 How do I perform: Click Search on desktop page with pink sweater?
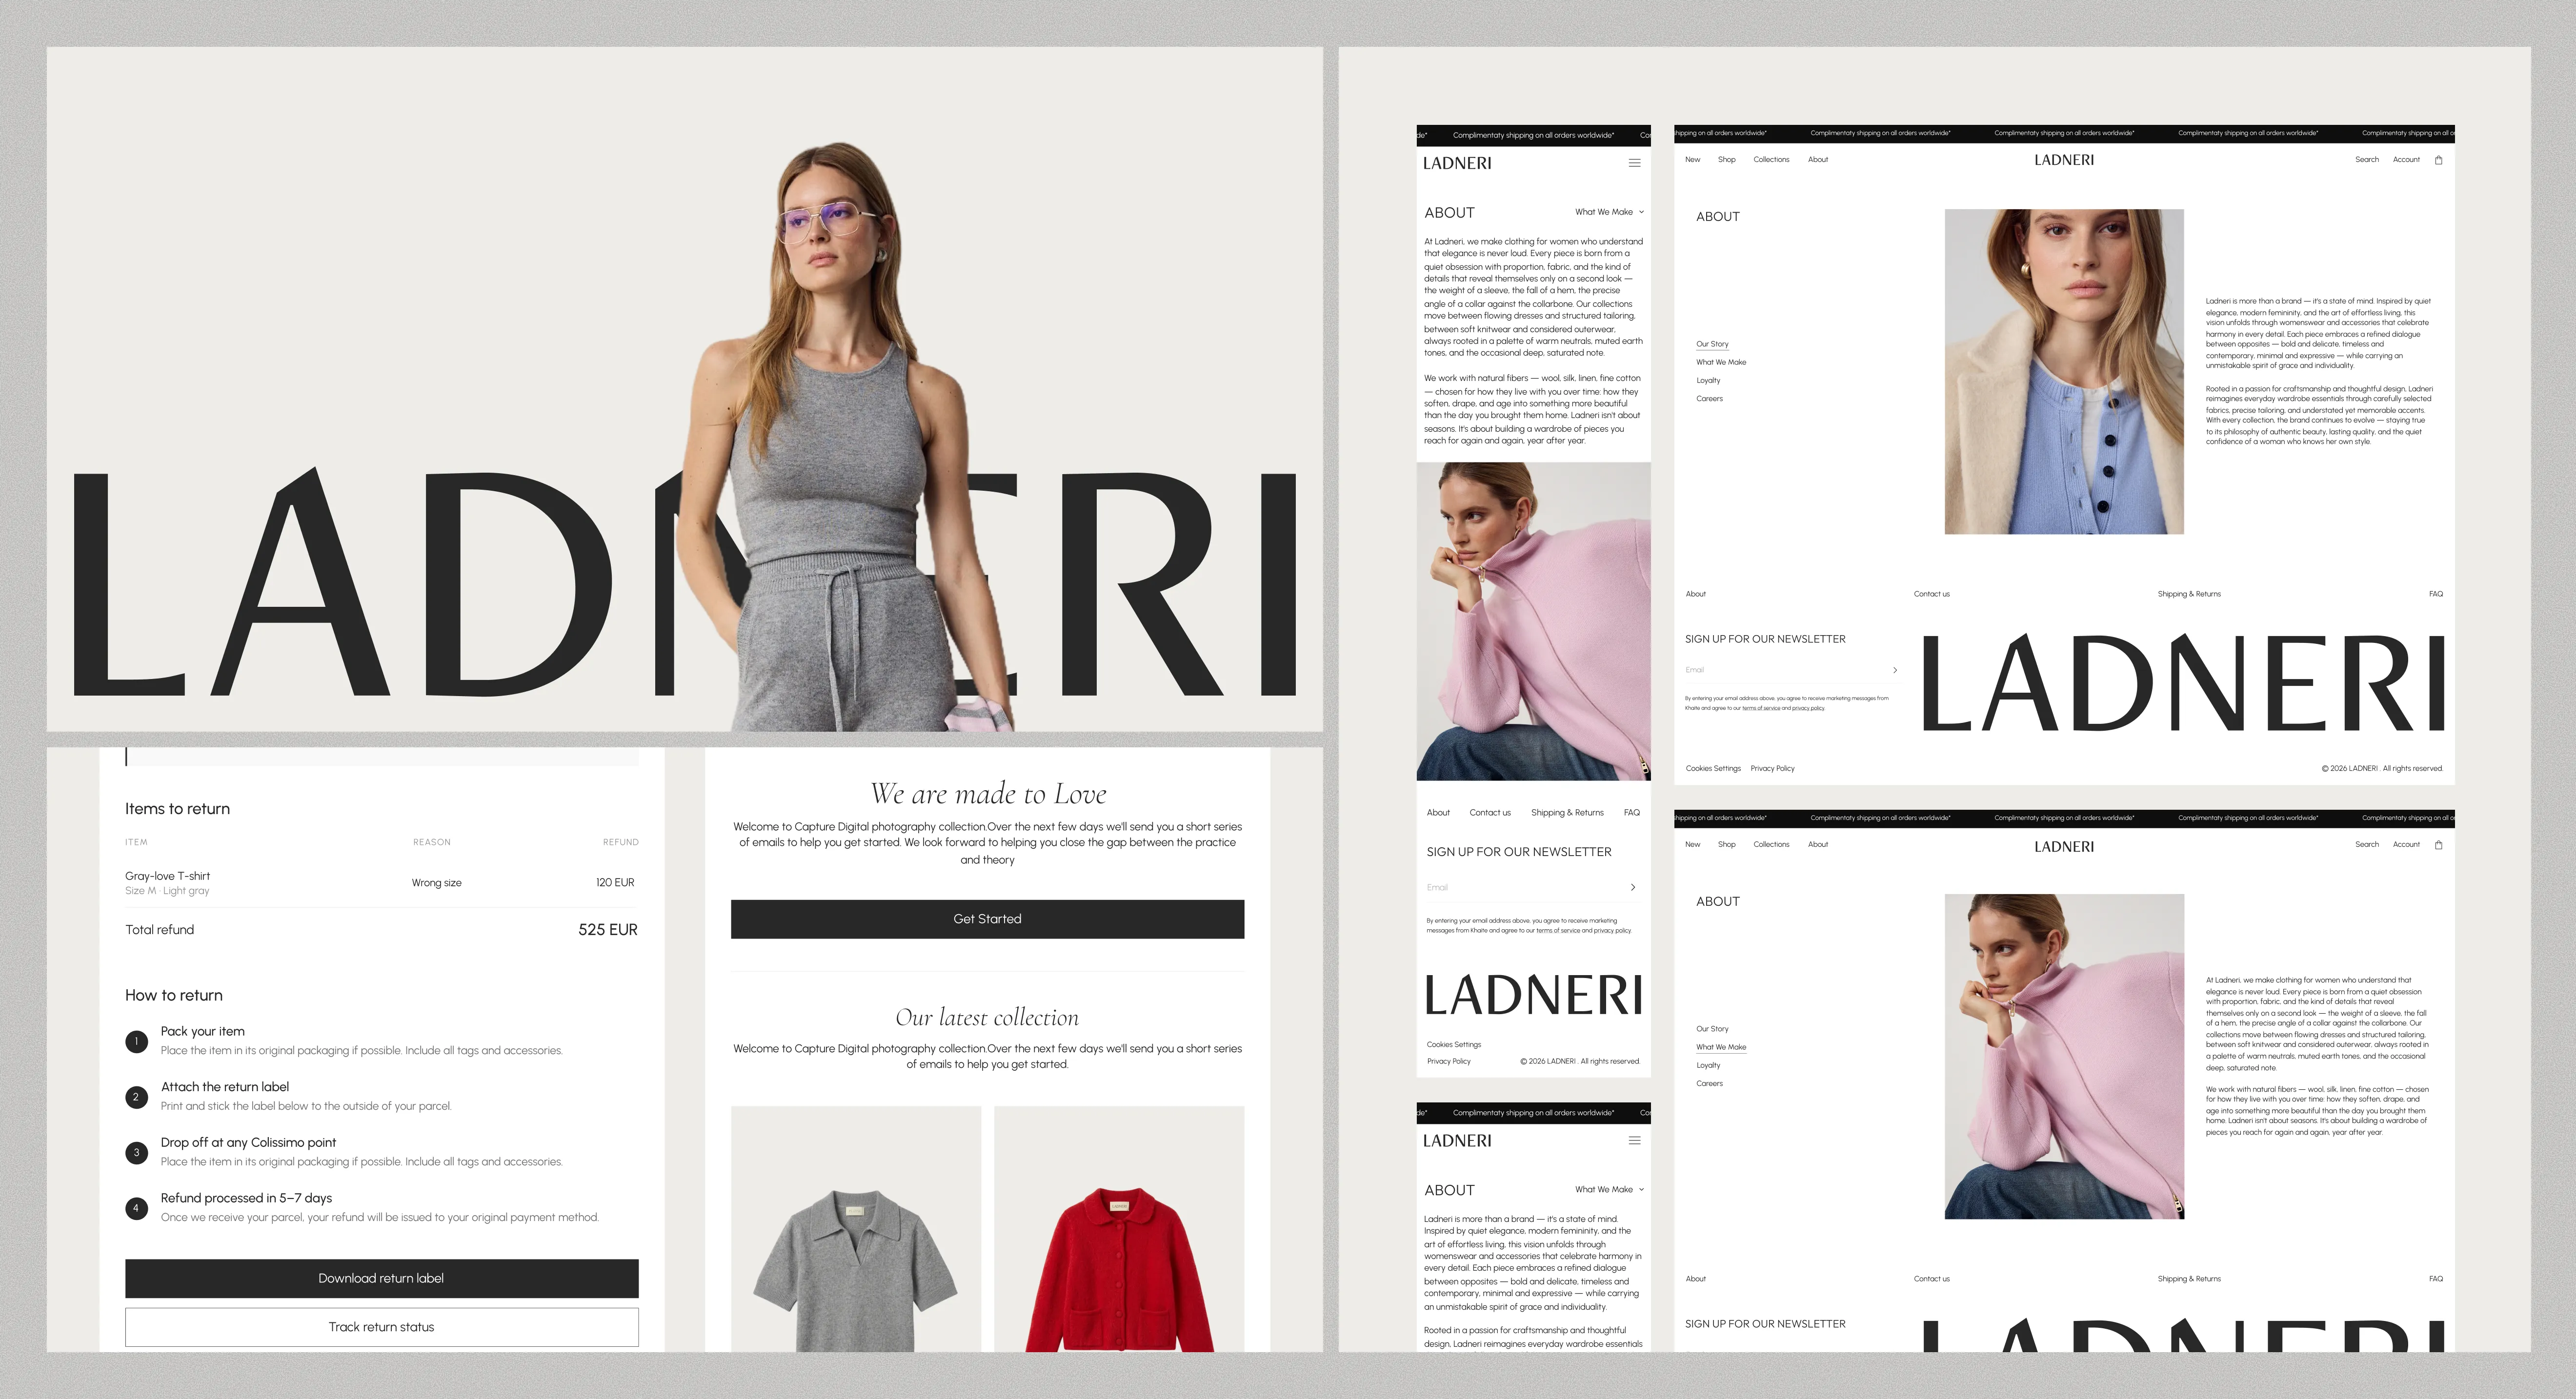[x=2366, y=845]
